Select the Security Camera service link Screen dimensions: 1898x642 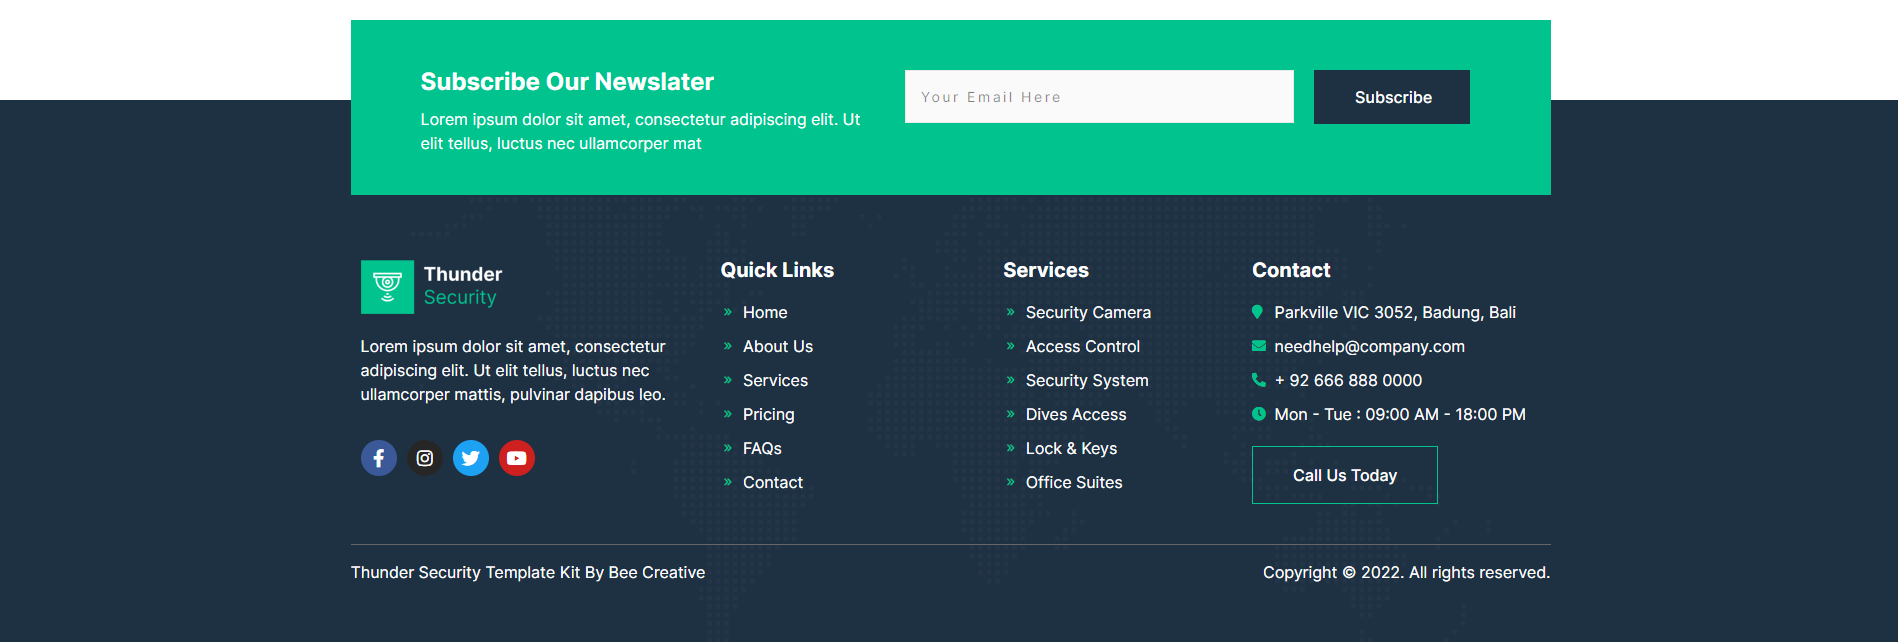(1088, 312)
